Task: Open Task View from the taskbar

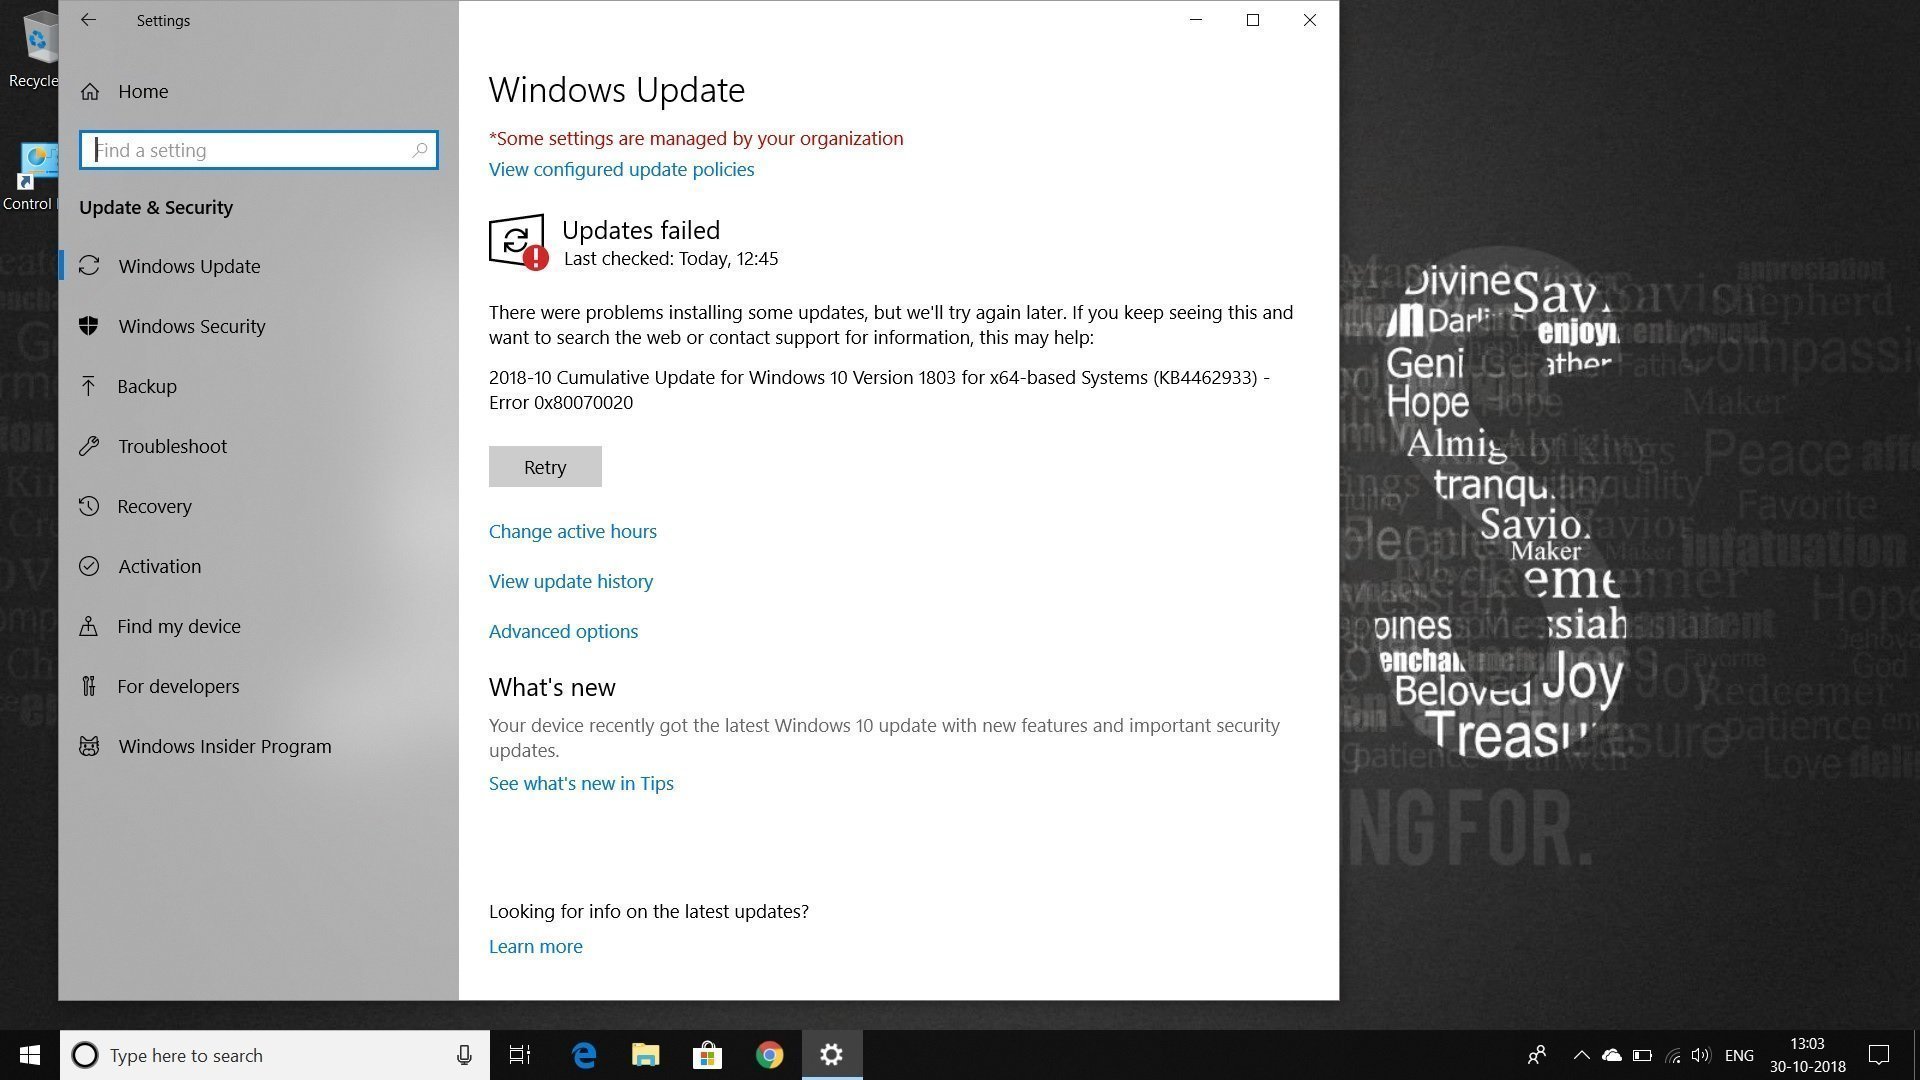Action: 520,1055
